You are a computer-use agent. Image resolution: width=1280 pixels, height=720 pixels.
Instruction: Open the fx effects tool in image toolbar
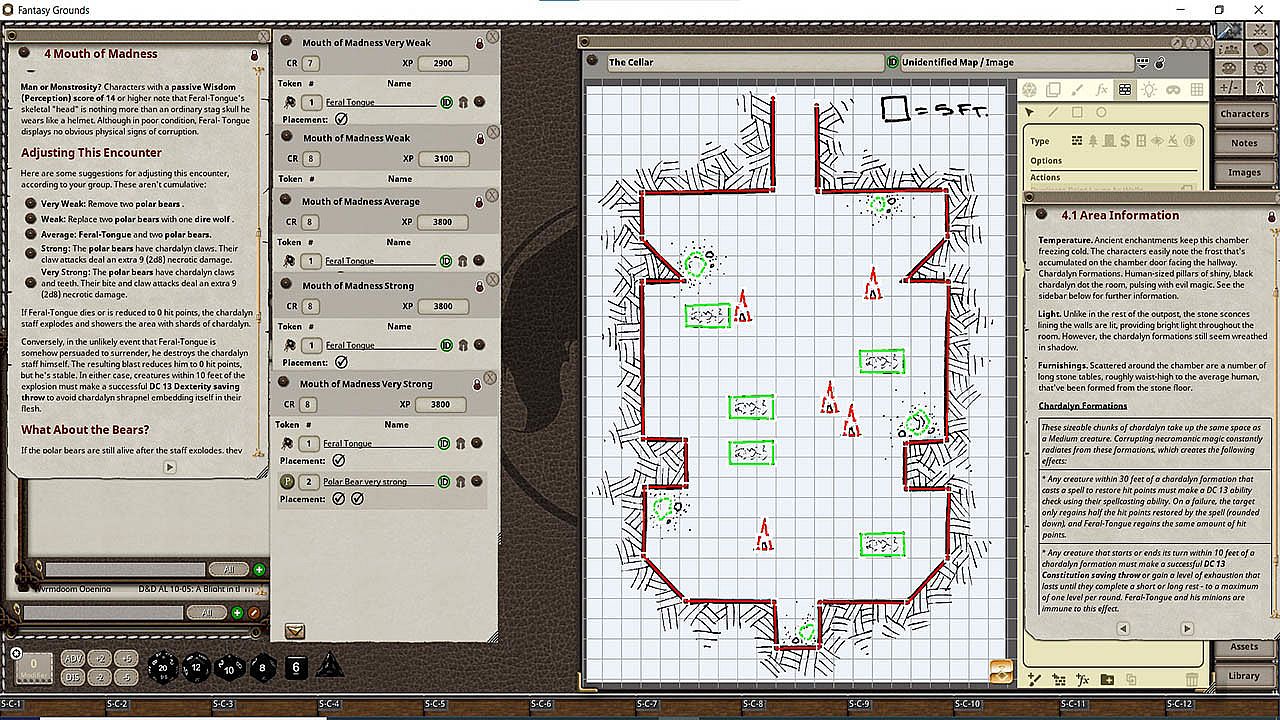pyautogui.click(x=1101, y=90)
